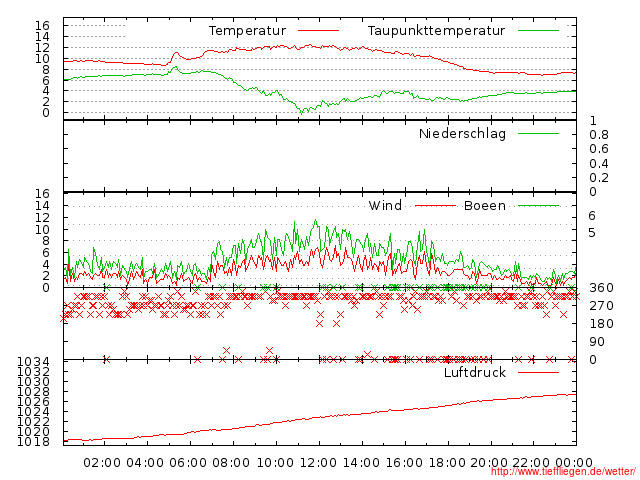Click the 180 wind direction axis value
This screenshot has width=640, height=480.
pyautogui.click(x=601, y=324)
